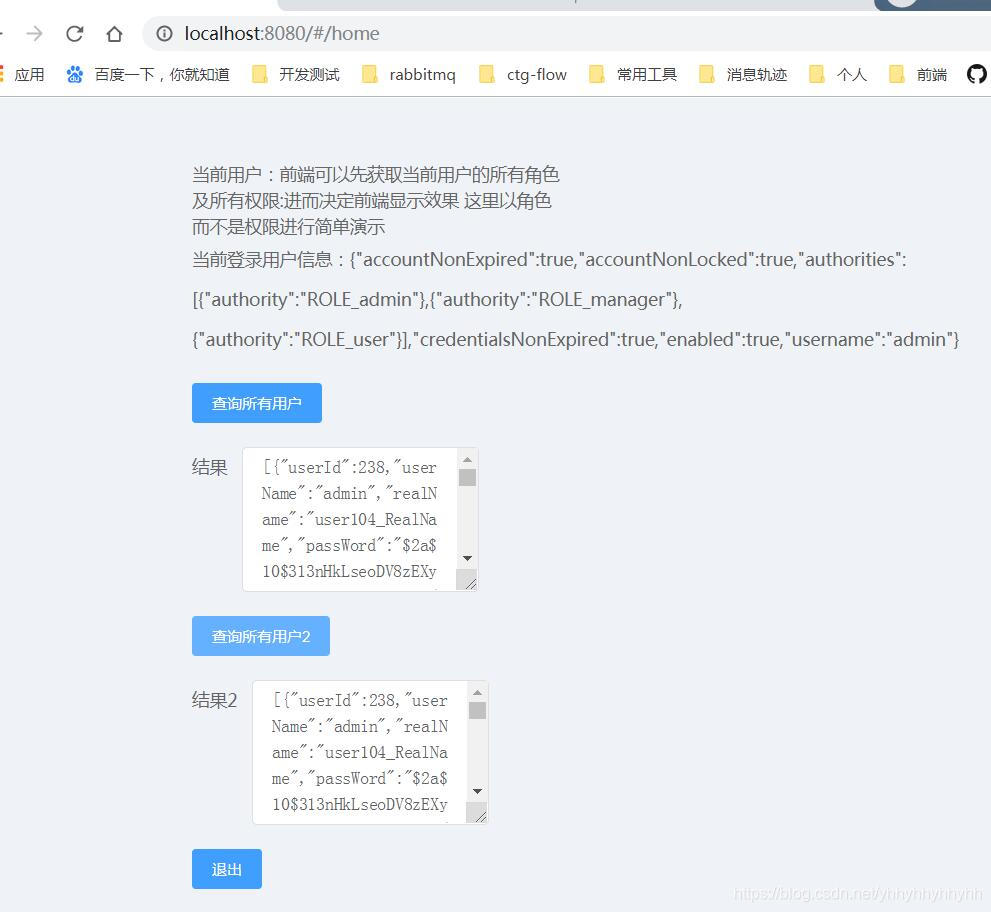The width and height of the screenshot is (991, 912).
Task: Click scroll-down arrow of 结果 textarea
Action: [x=468, y=558]
